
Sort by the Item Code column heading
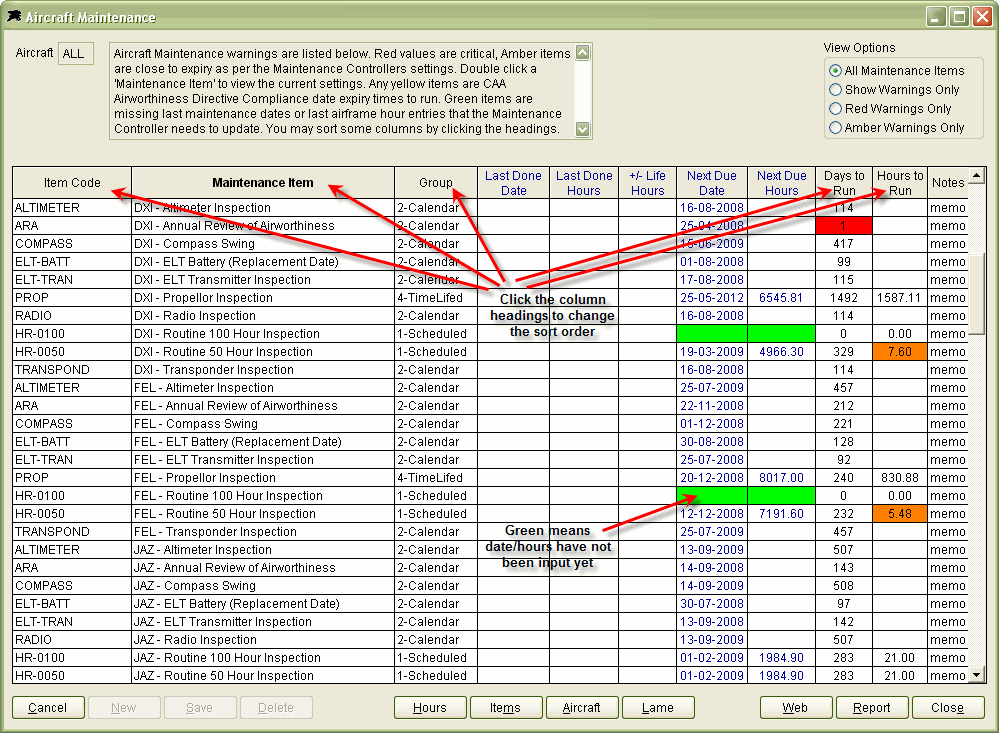pos(72,183)
